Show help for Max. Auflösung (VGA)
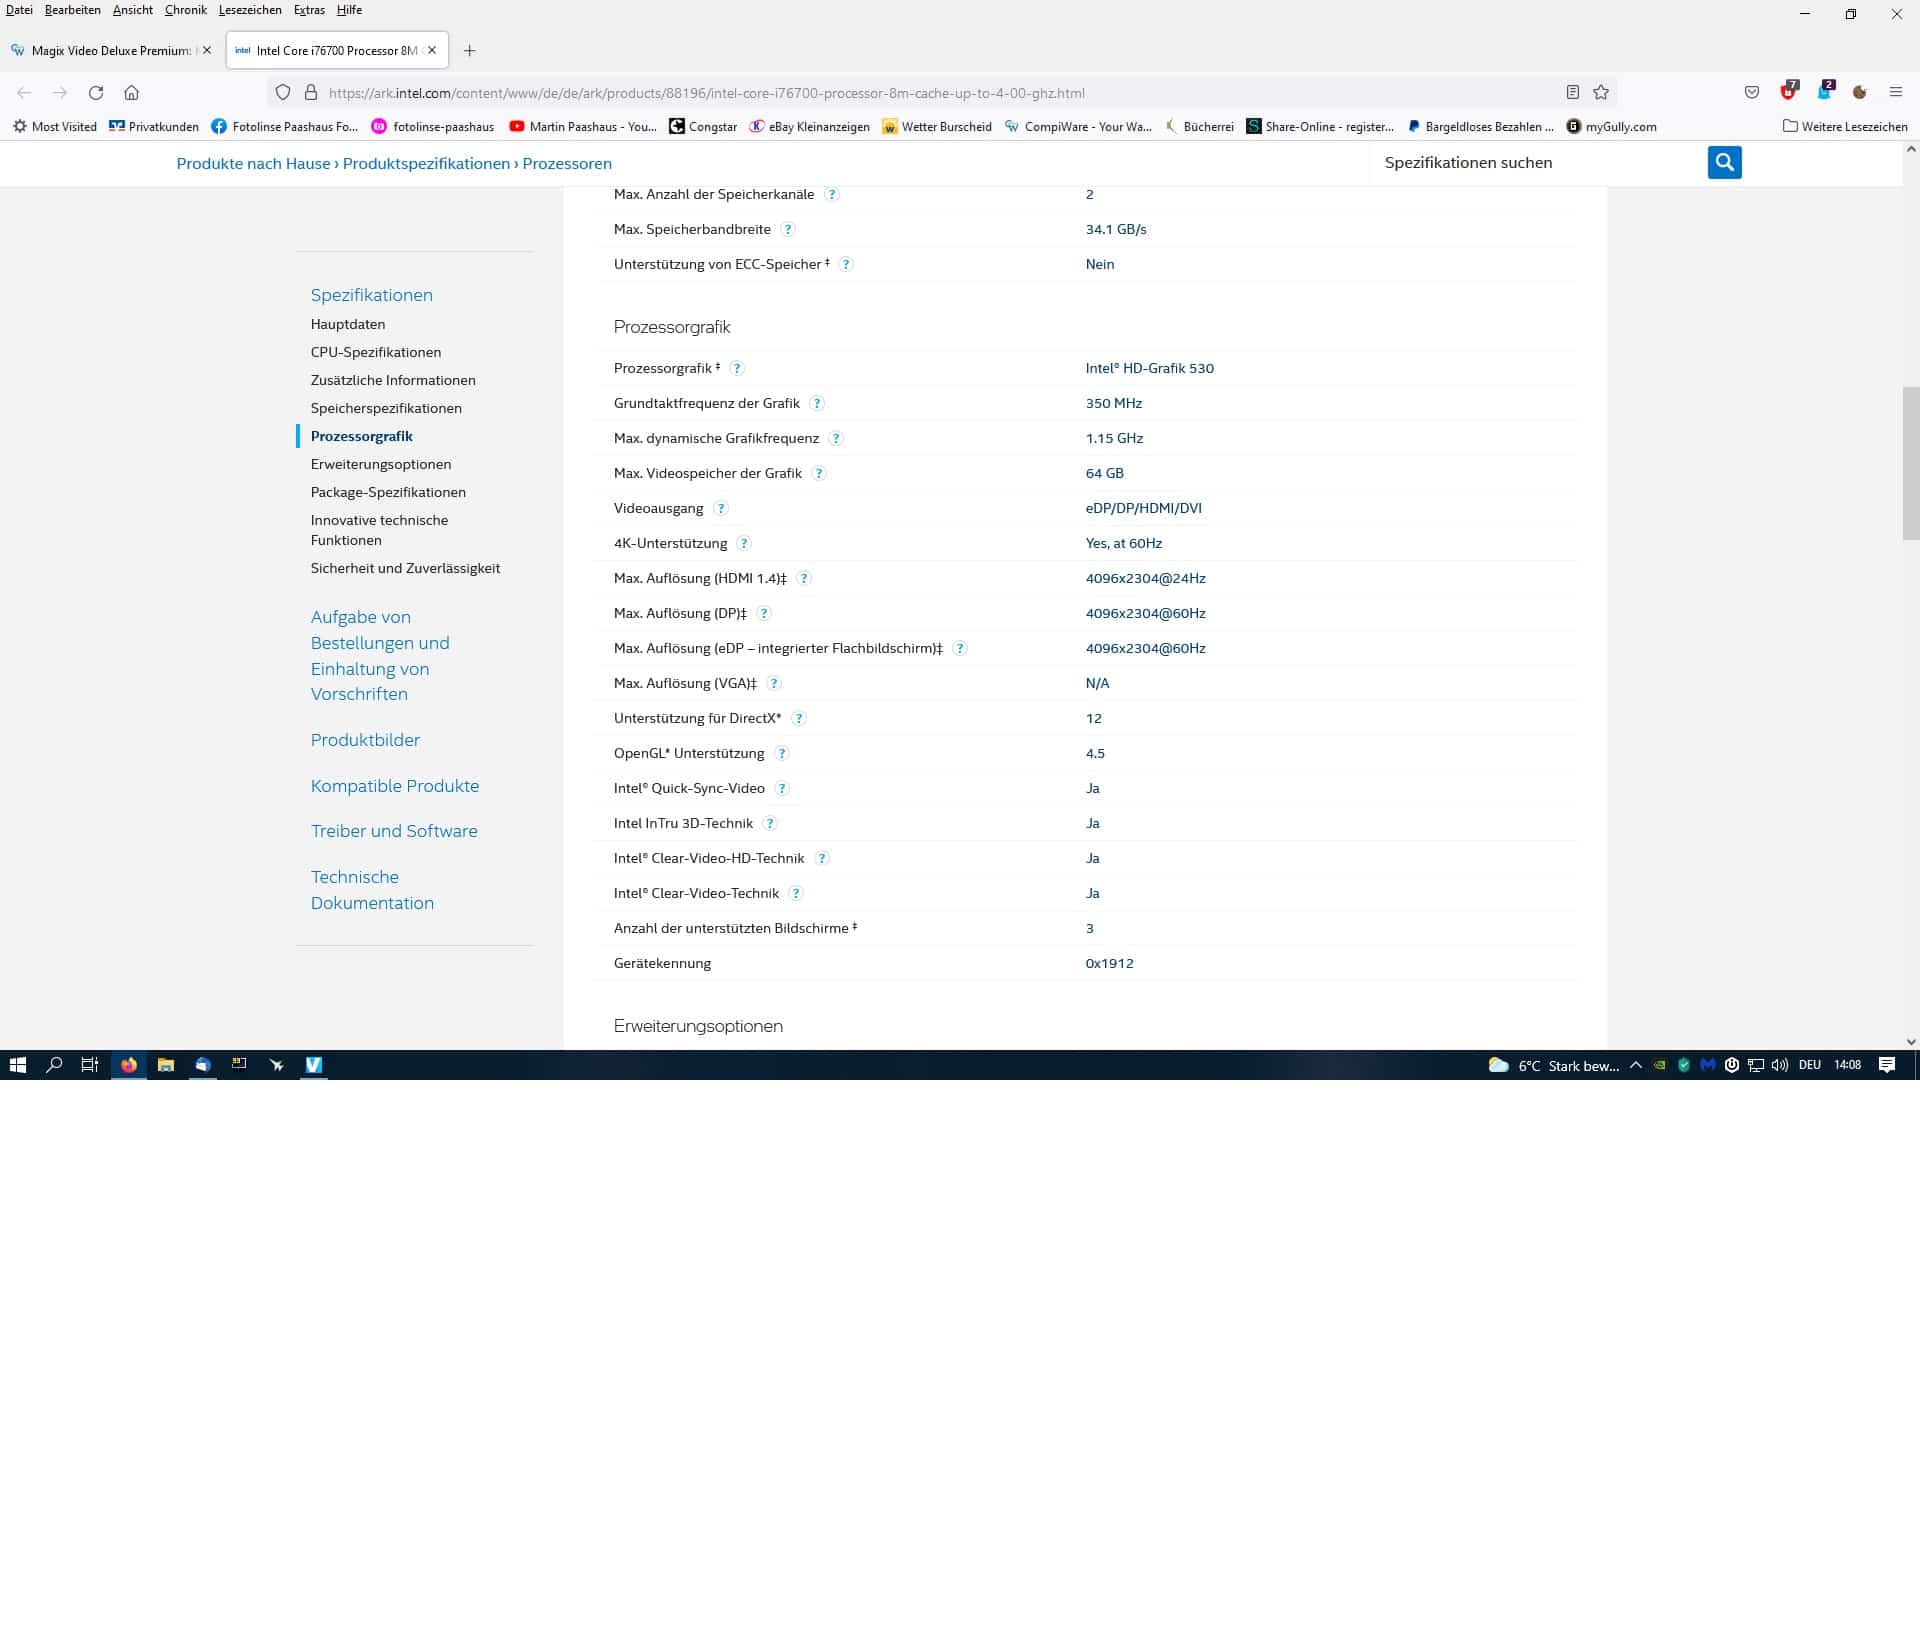1920x1626 pixels. [774, 683]
